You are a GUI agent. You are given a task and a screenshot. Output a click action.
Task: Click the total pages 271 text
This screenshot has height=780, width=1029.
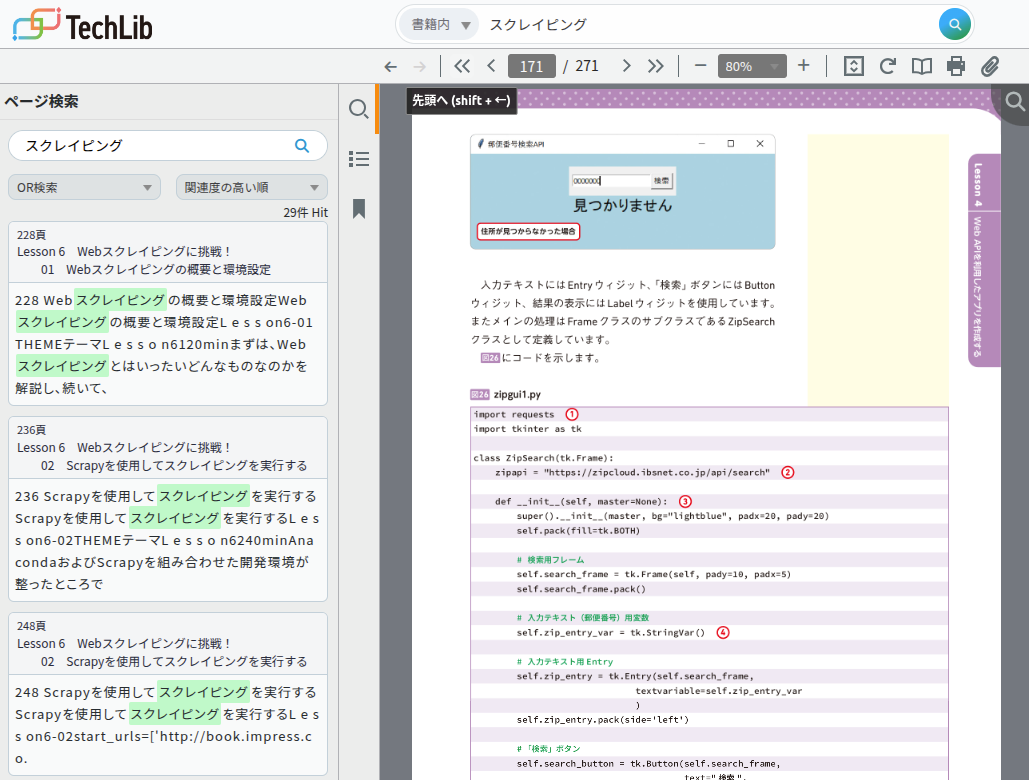(x=587, y=66)
